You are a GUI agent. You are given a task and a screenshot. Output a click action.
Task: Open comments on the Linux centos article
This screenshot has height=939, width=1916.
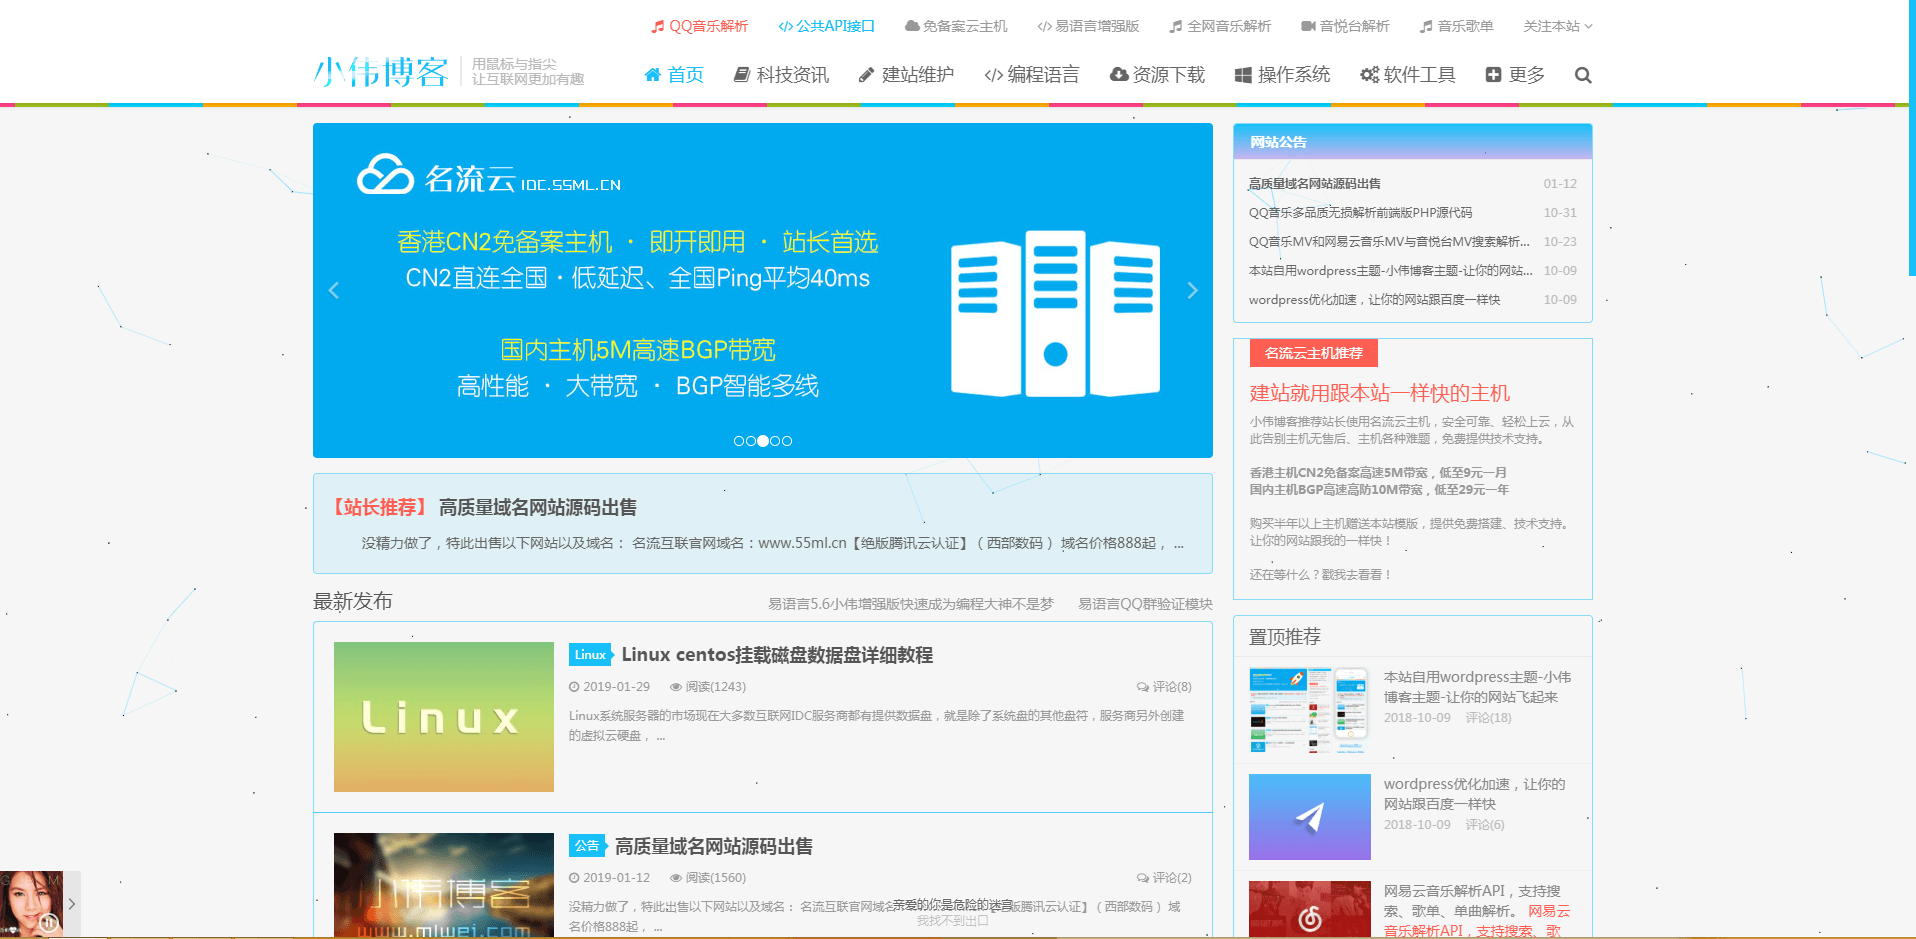tap(1164, 687)
